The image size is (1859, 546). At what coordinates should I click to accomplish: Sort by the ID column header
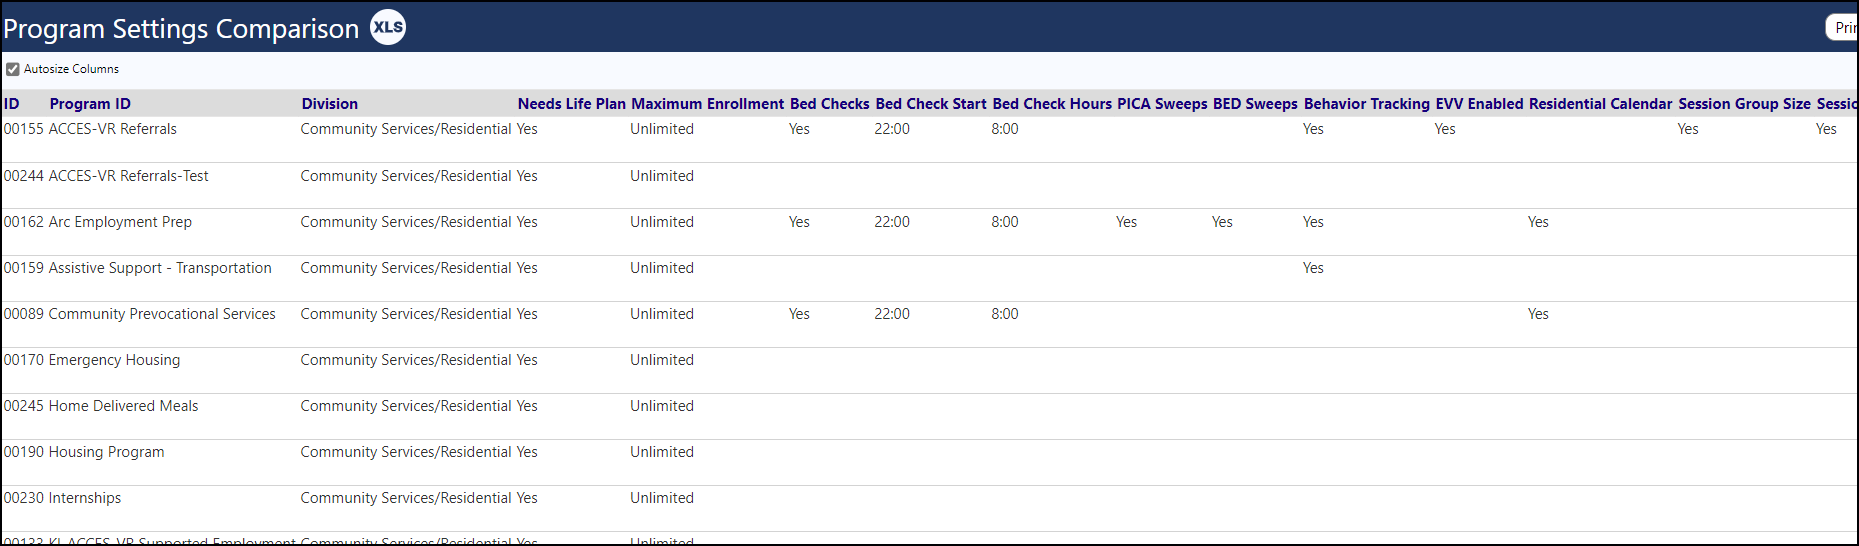pyautogui.click(x=12, y=104)
